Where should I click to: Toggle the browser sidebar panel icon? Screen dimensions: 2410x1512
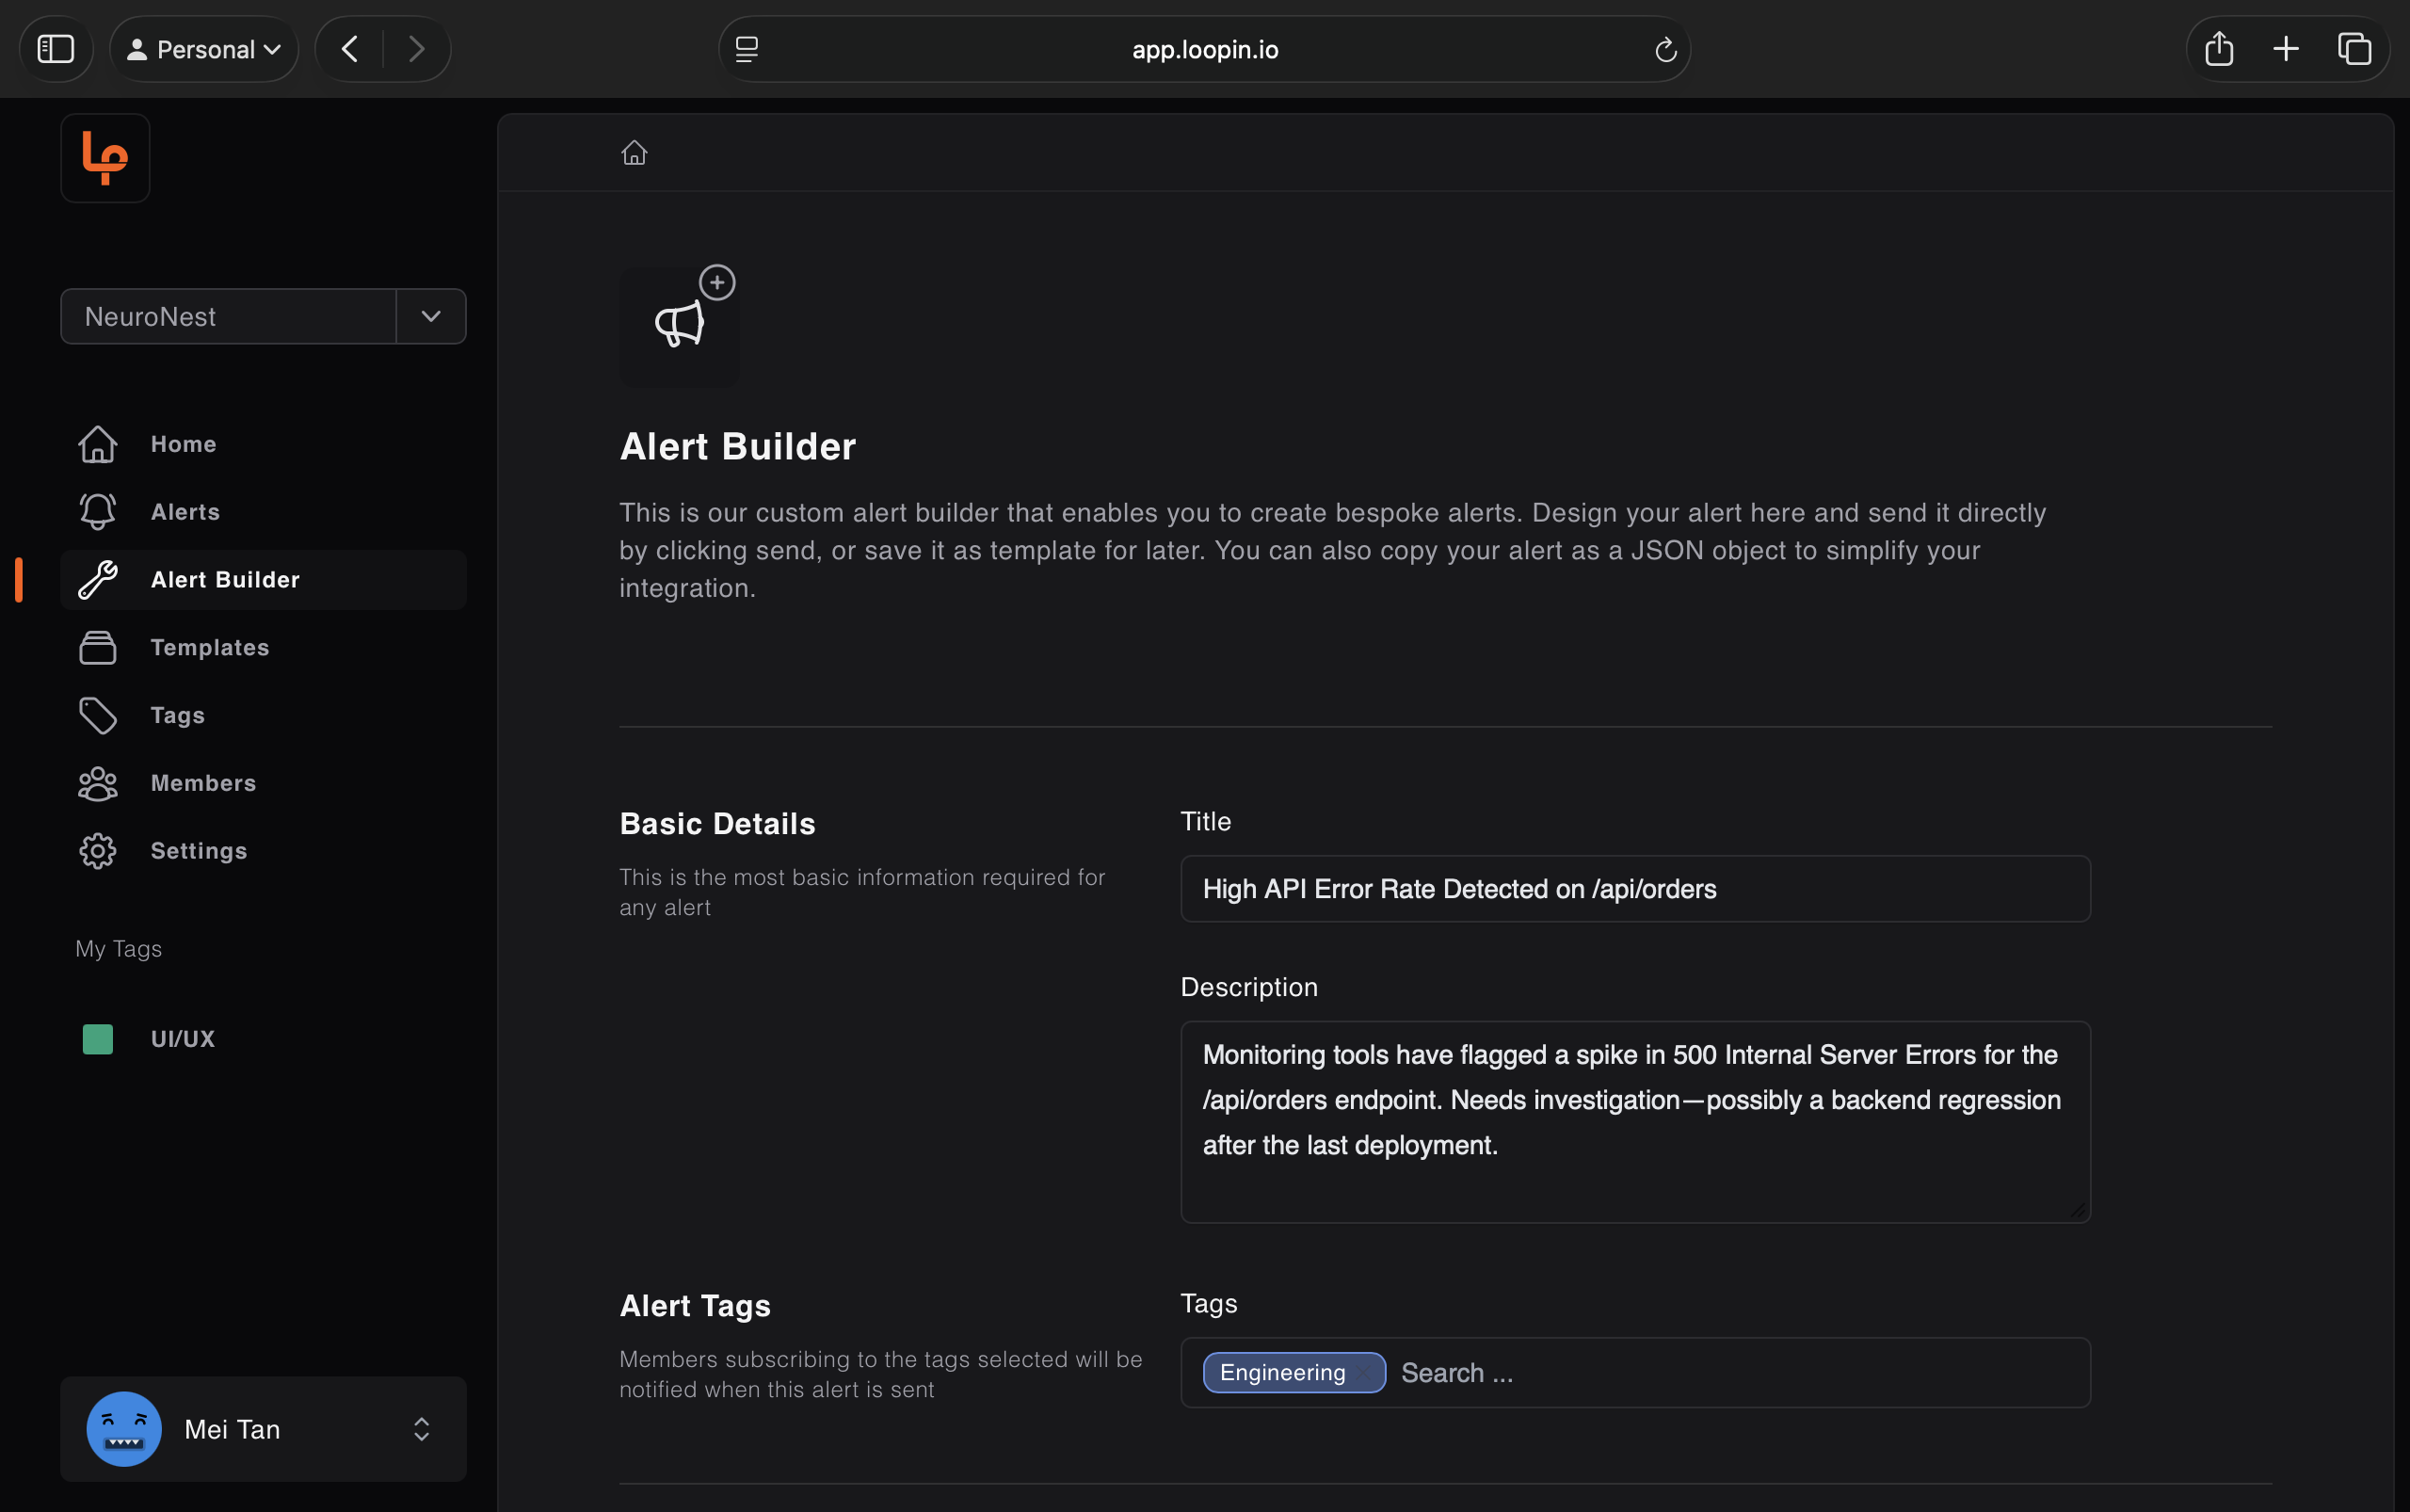click(x=56, y=49)
